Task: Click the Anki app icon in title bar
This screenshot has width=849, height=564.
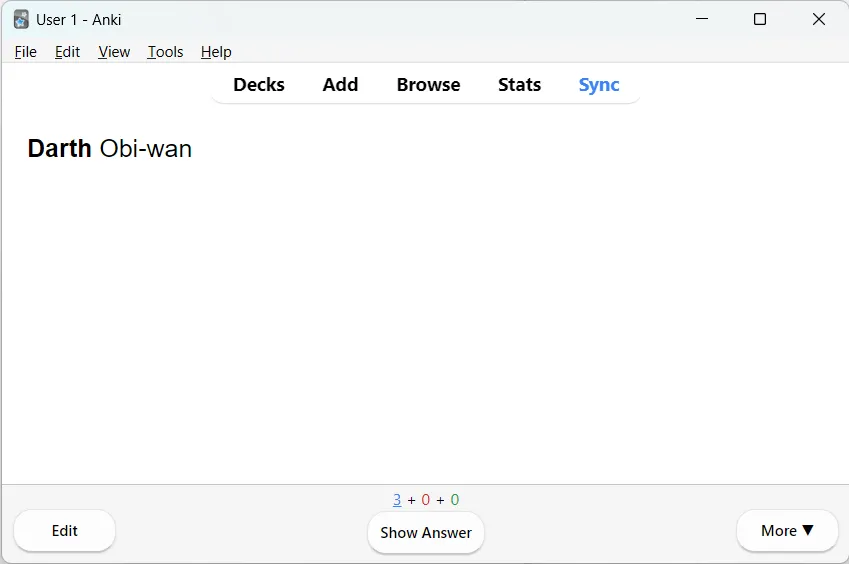Action: [x=21, y=19]
